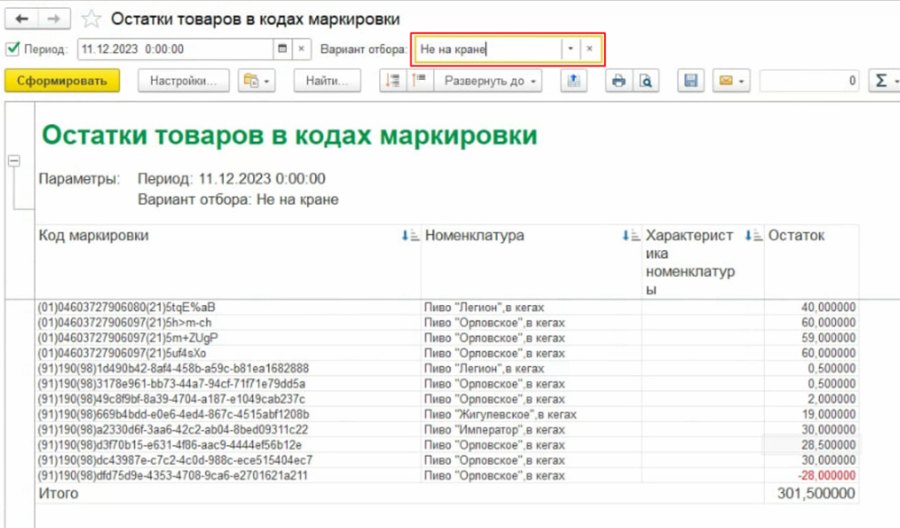
Task: Open print preview icon
Action: click(x=646, y=81)
